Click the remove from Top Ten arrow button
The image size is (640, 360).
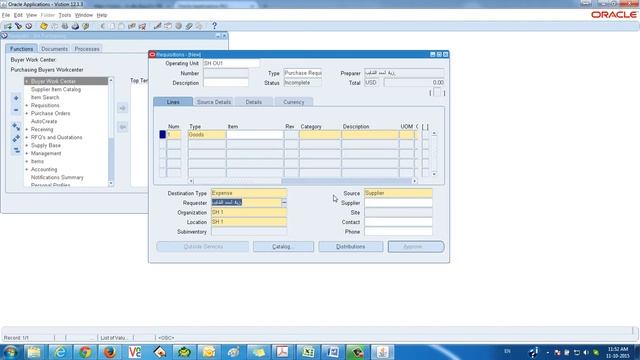(x=123, y=127)
